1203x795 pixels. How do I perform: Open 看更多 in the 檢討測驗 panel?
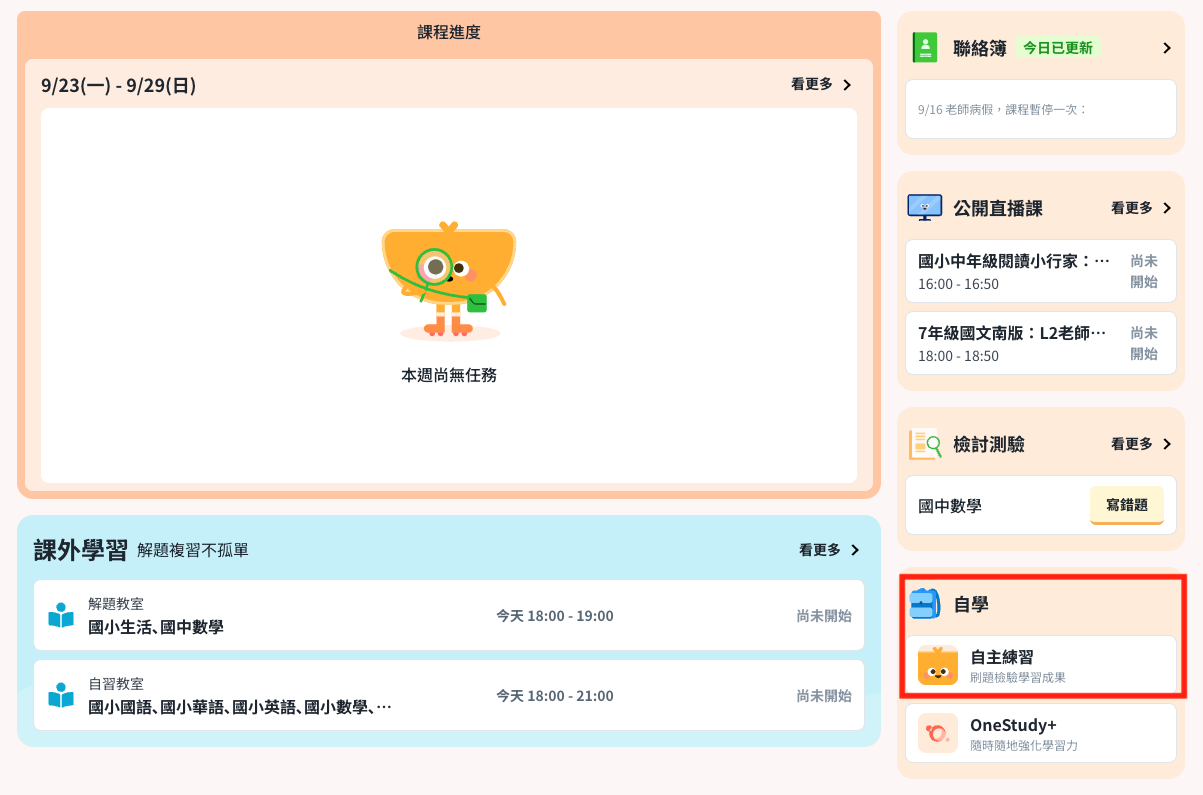[x=1132, y=444]
